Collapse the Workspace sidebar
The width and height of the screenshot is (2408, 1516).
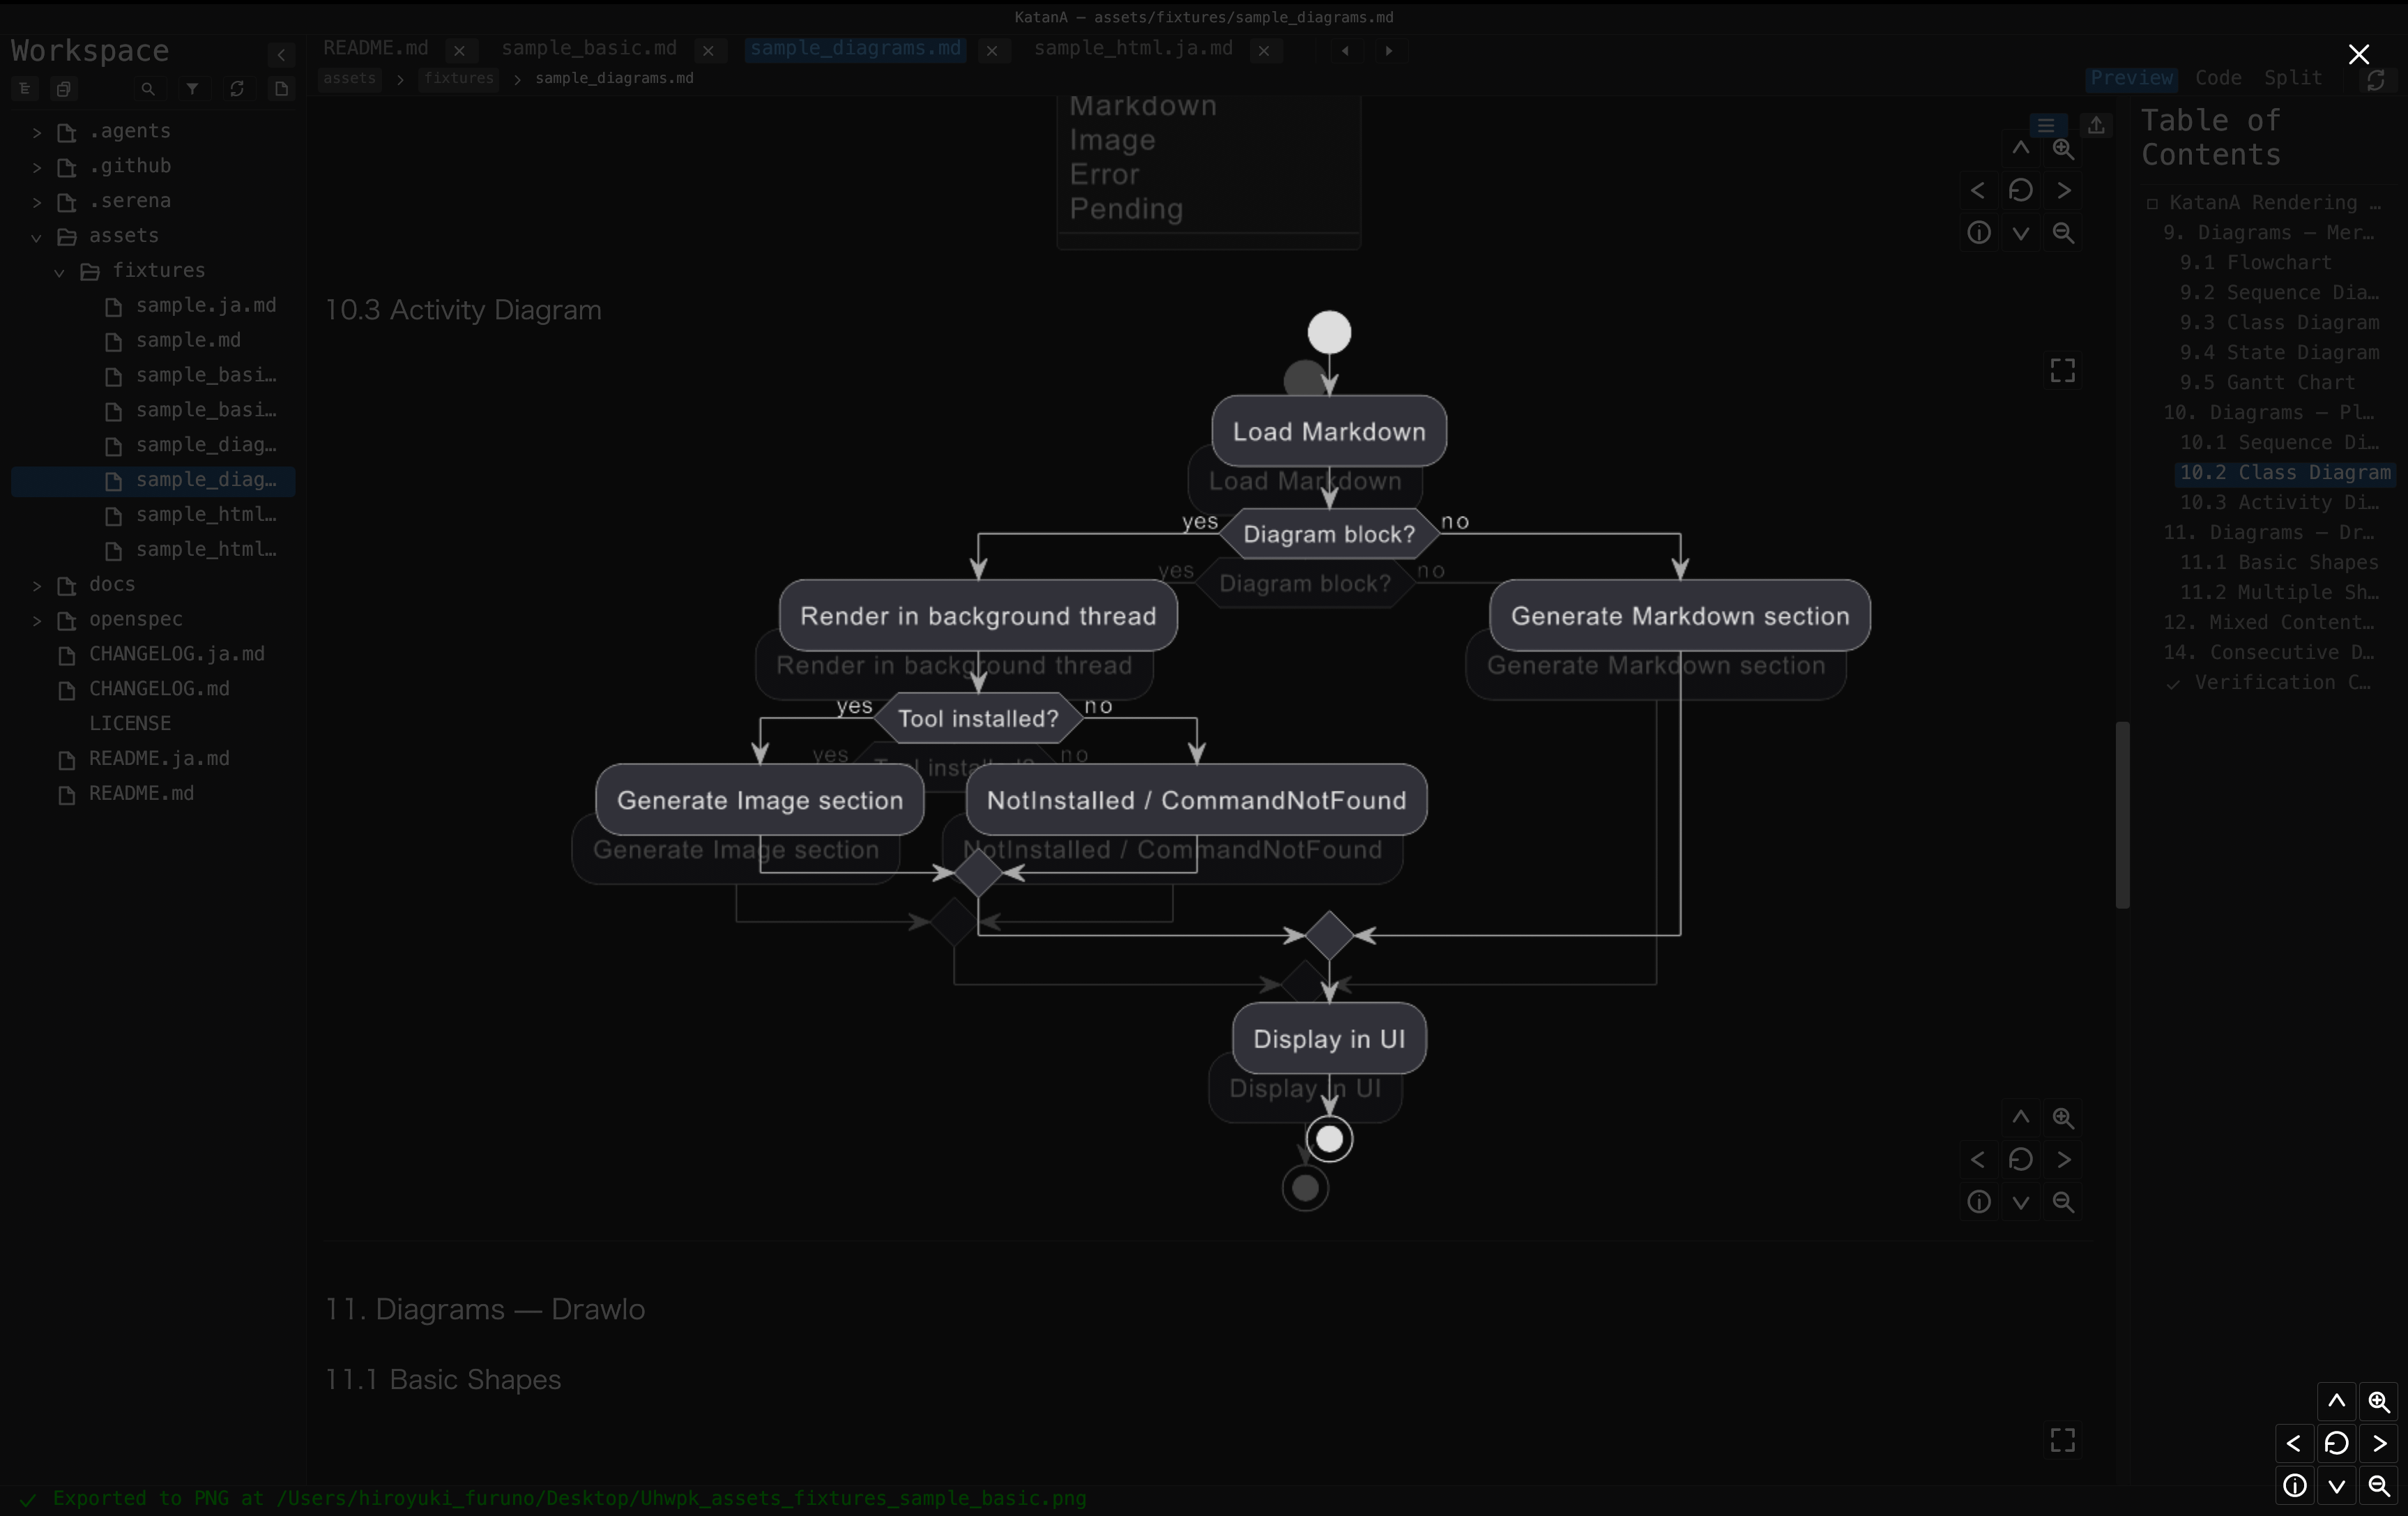point(281,55)
